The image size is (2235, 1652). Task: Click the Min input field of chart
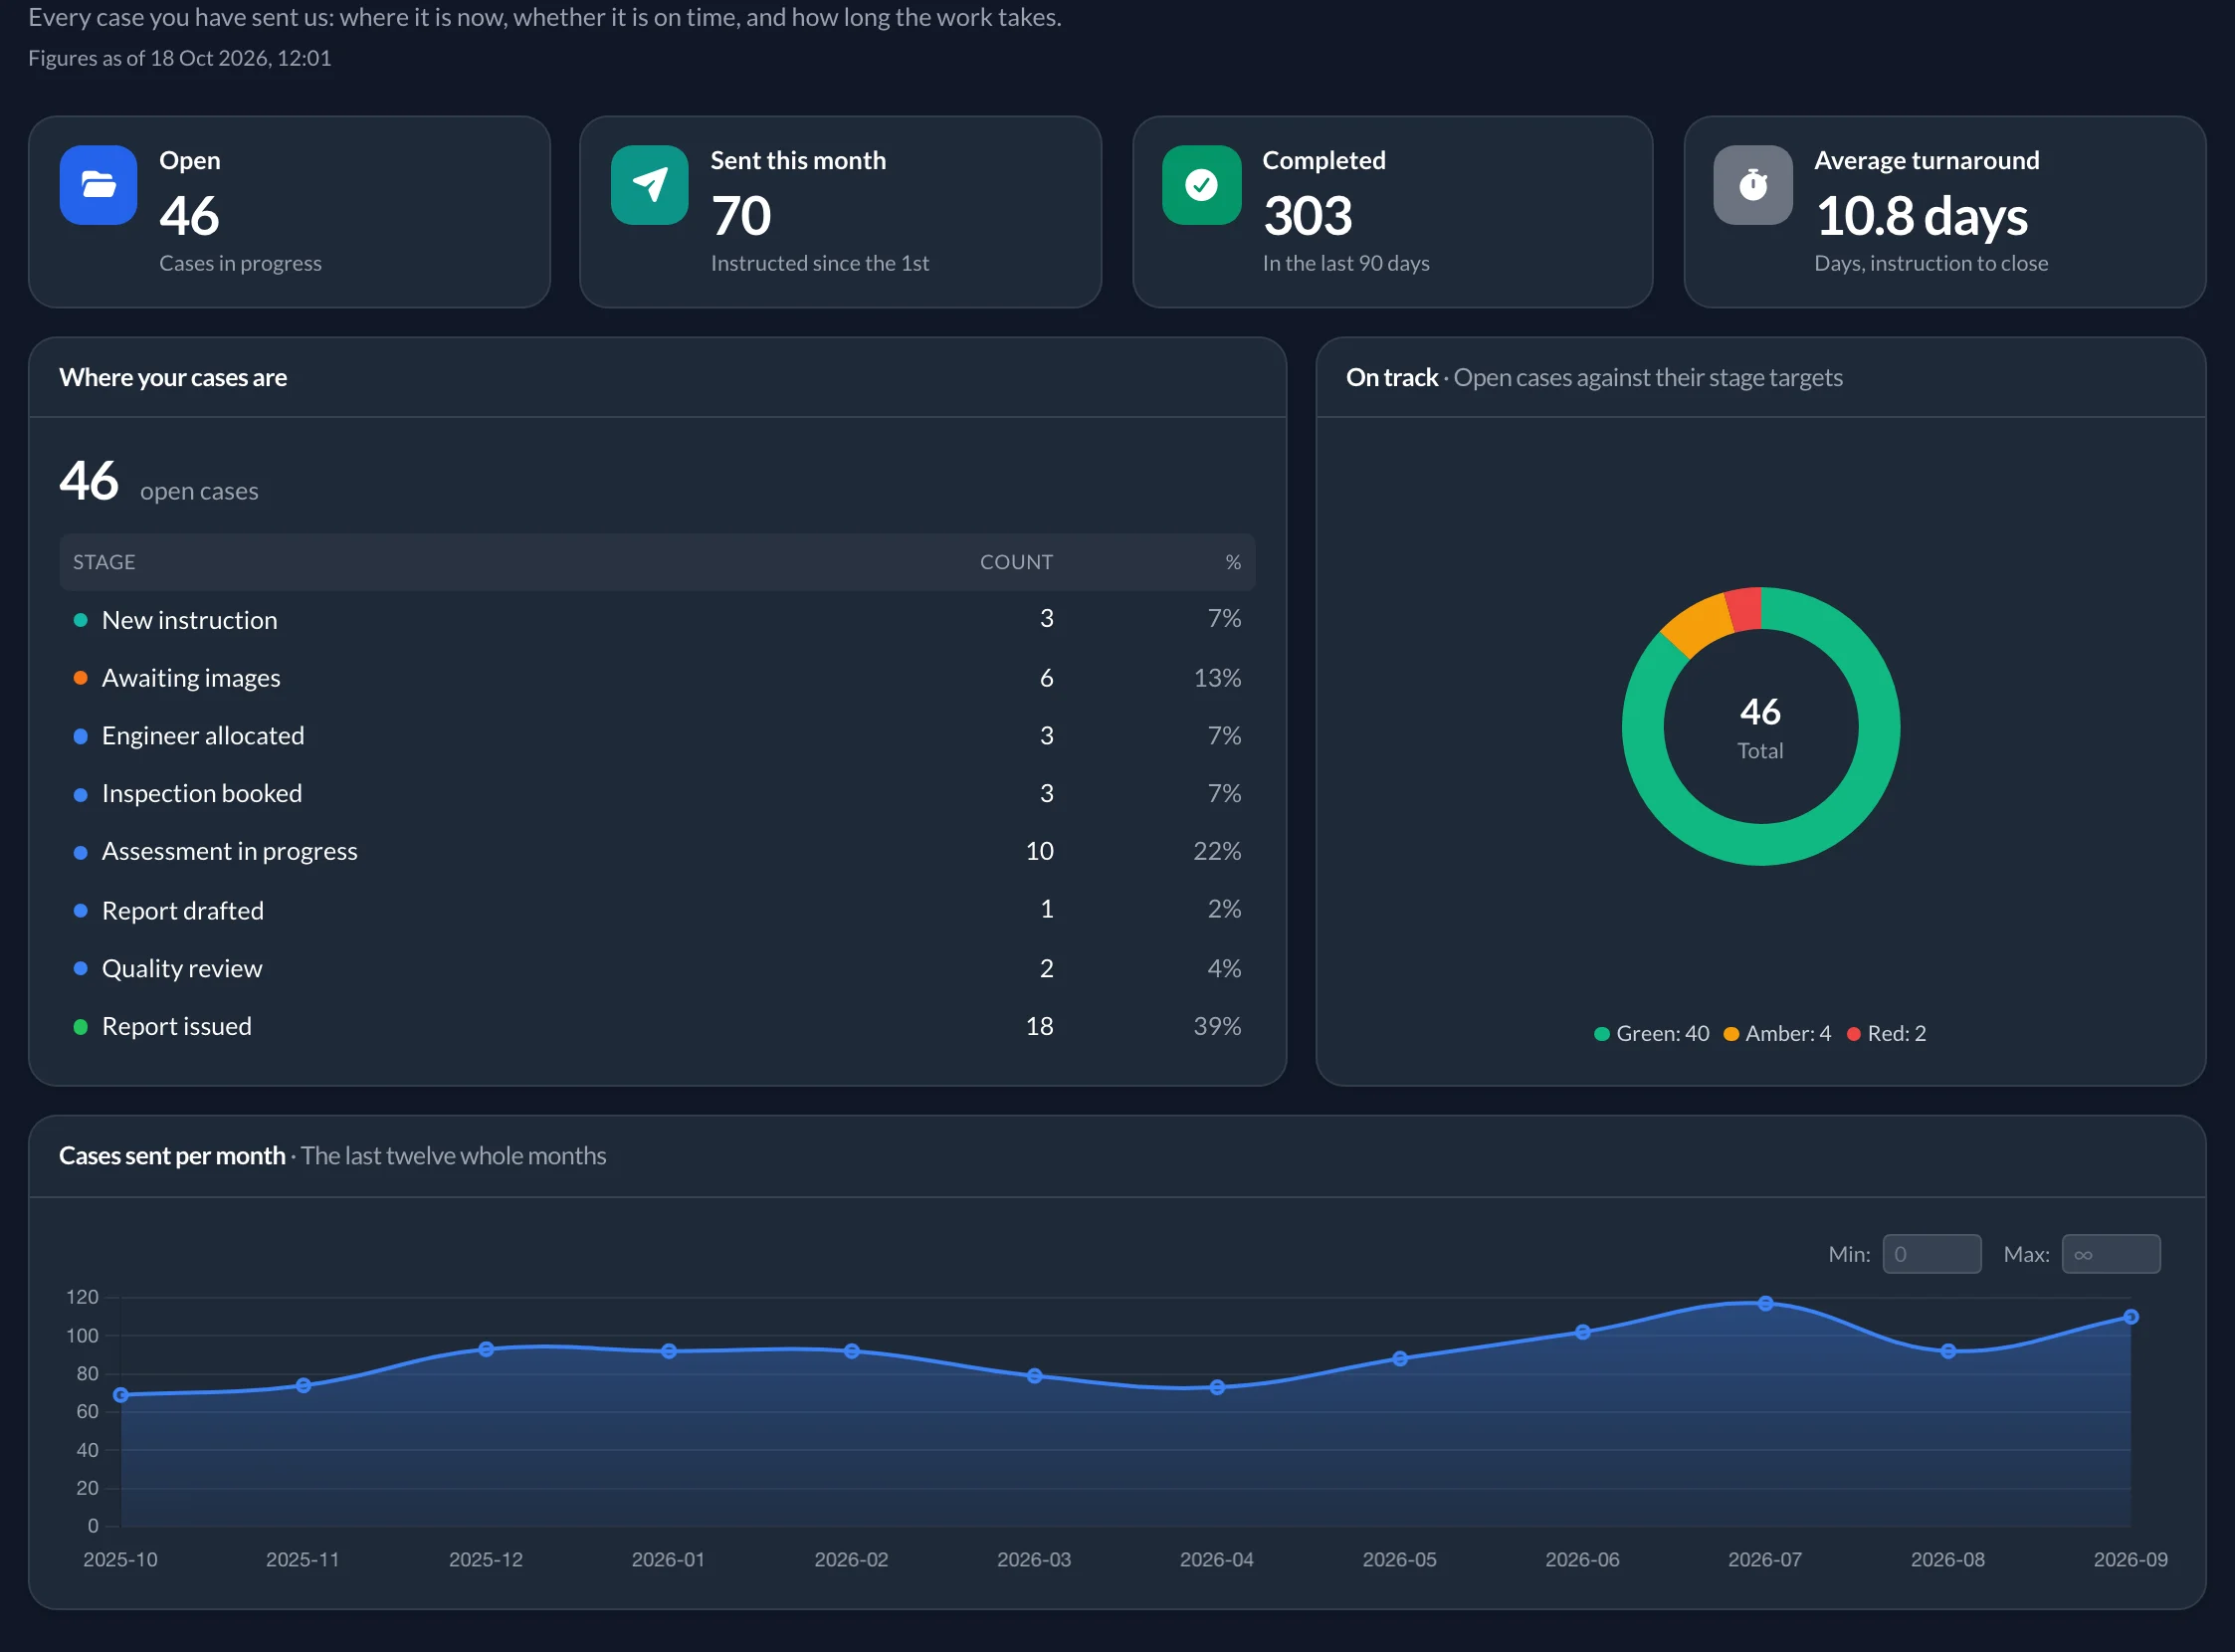[1931, 1254]
